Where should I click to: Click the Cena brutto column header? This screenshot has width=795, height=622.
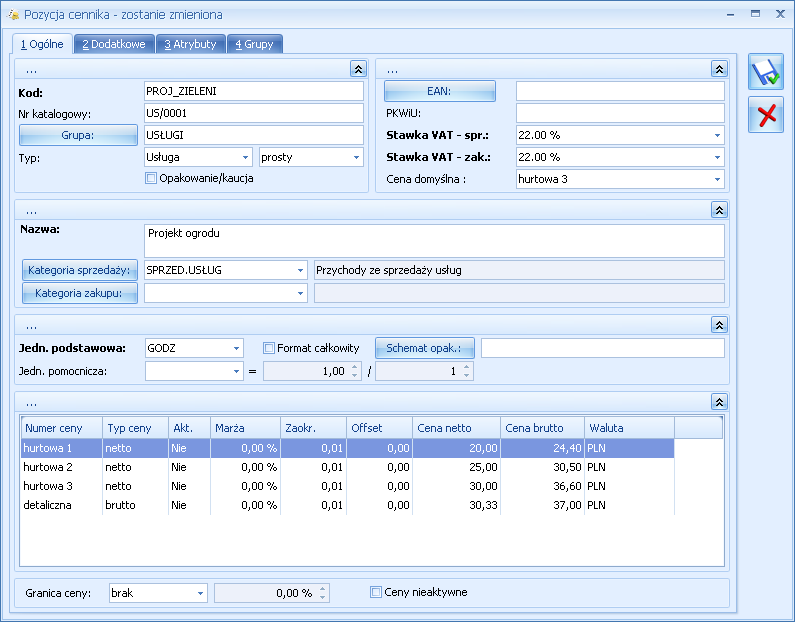pyautogui.click(x=543, y=428)
